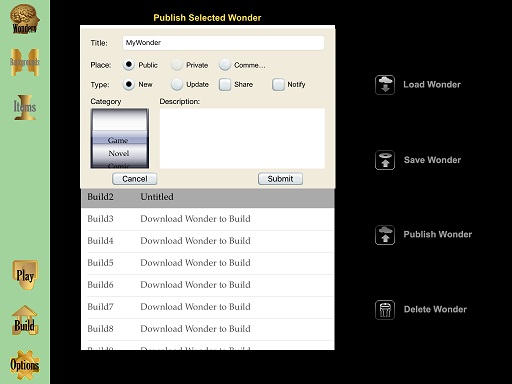This screenshot has height=384, width=512.
Task: Select the Comme... place radio button
Action: (225, 65)
